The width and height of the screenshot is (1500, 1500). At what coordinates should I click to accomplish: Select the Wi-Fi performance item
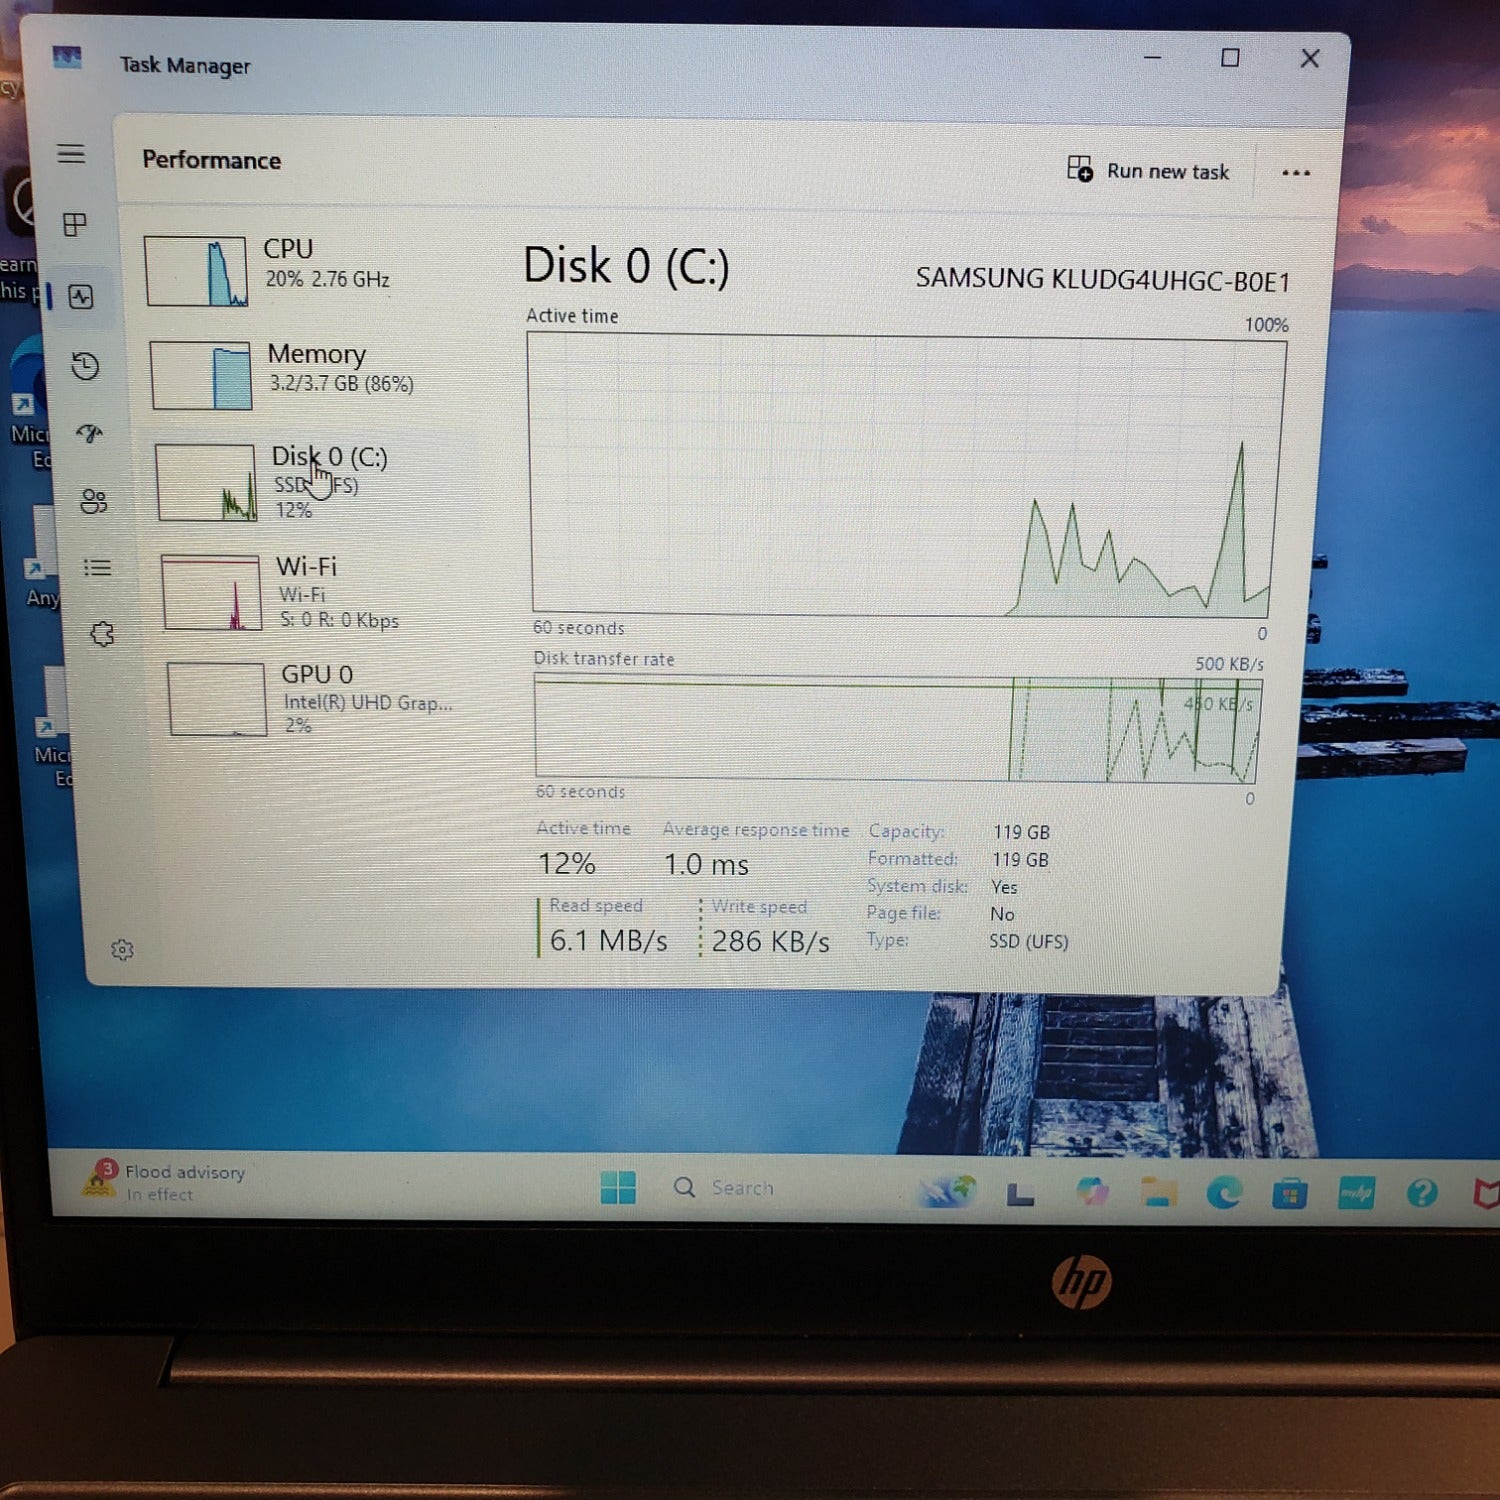[310, 592]
